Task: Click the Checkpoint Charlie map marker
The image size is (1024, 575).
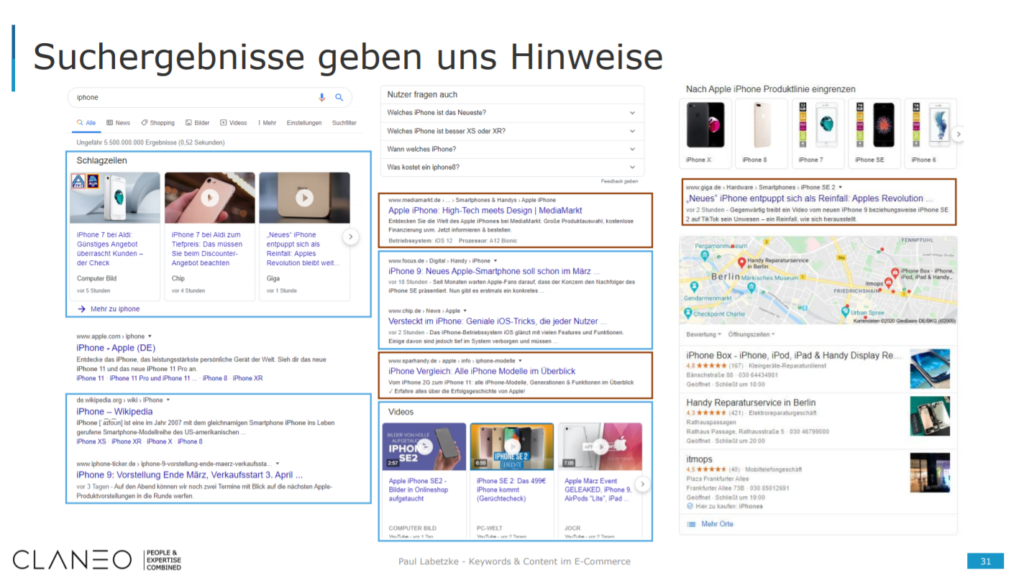Action: (688, 314)
